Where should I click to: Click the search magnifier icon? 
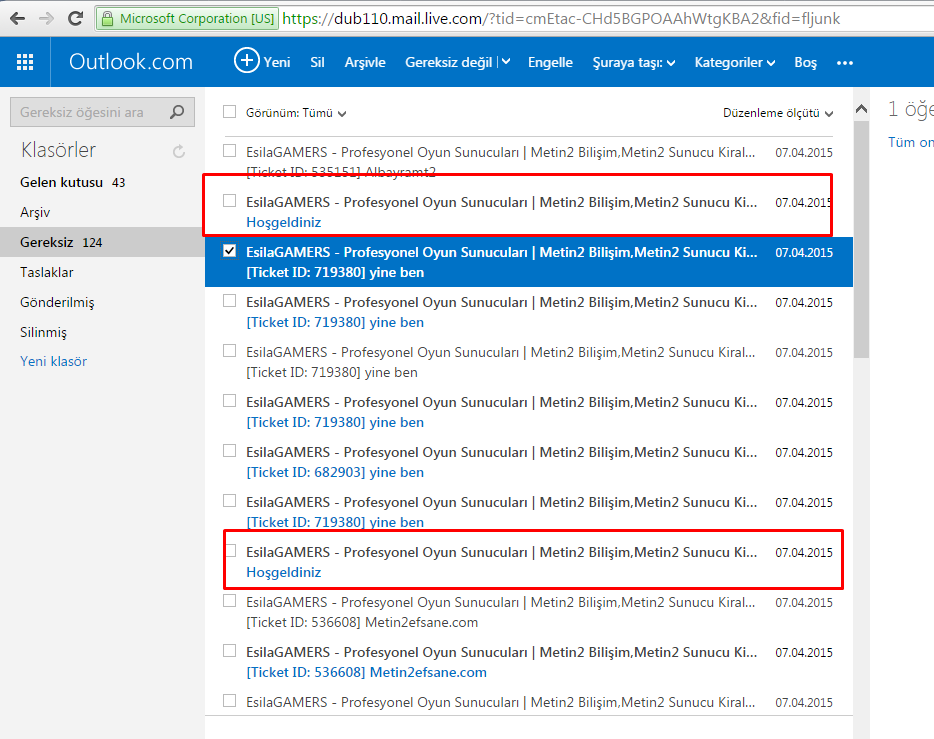coord(177,112)
